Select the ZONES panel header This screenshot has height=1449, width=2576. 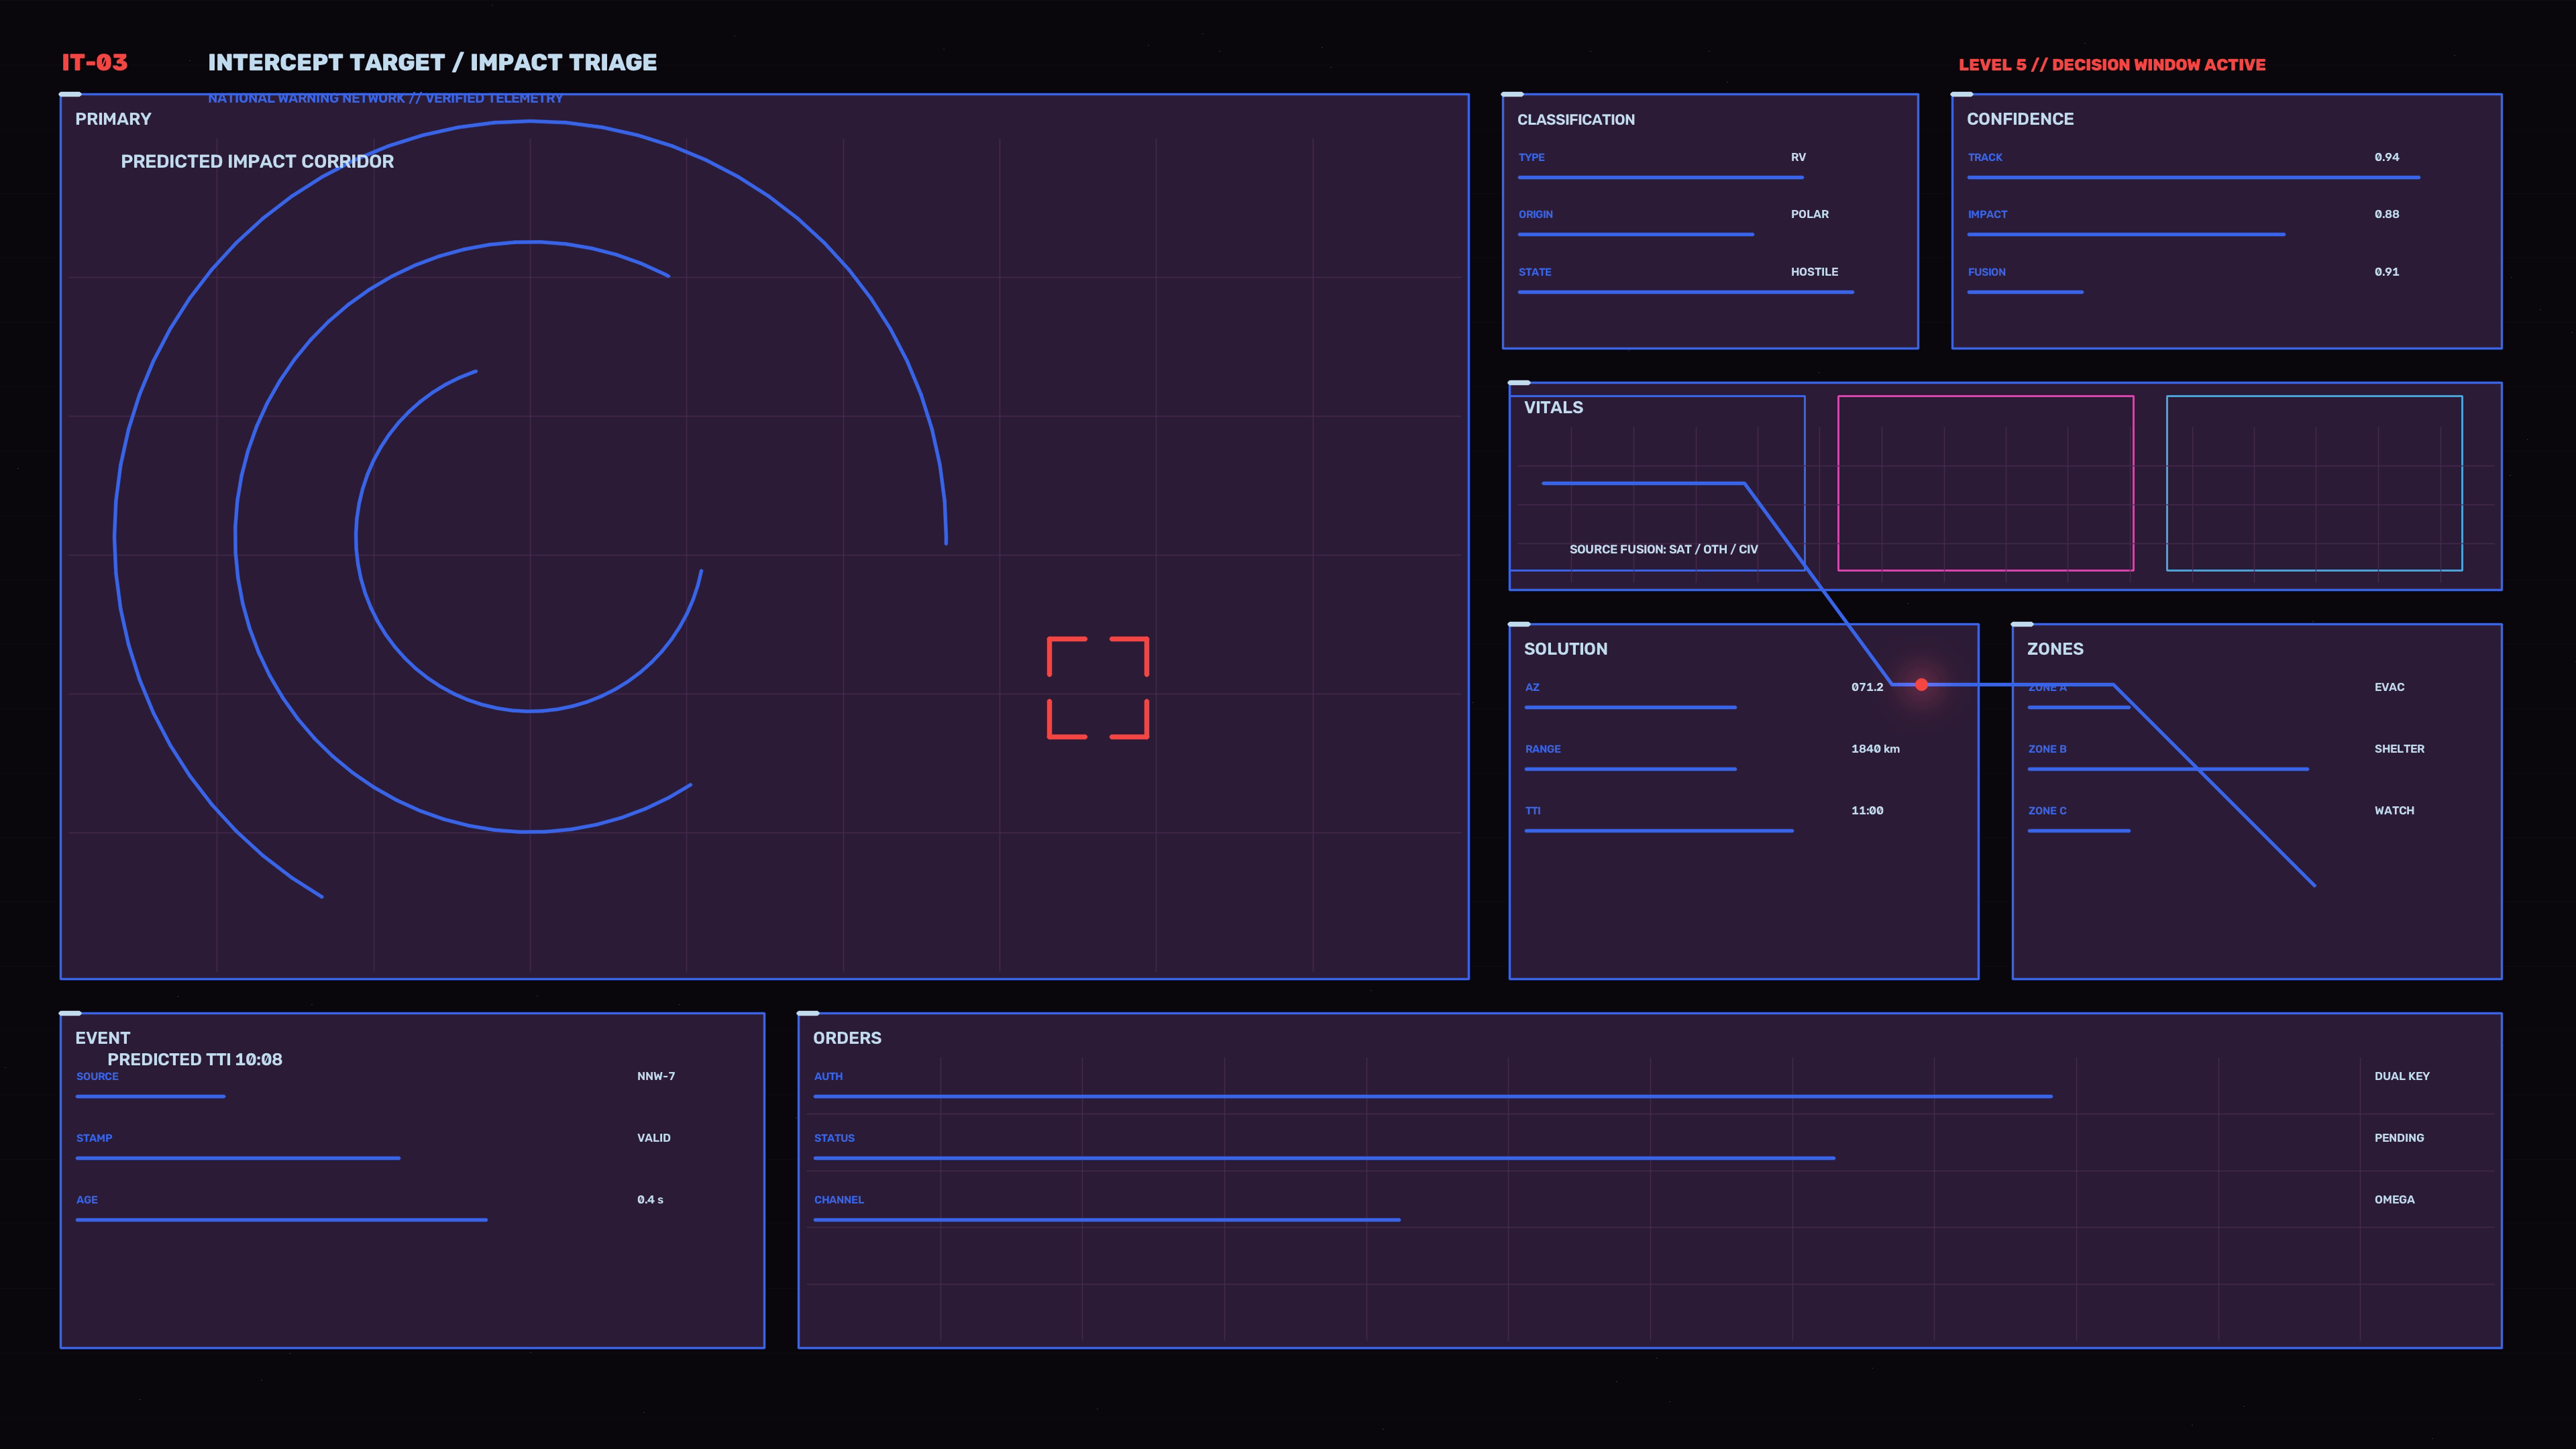tap(2055, 649)
